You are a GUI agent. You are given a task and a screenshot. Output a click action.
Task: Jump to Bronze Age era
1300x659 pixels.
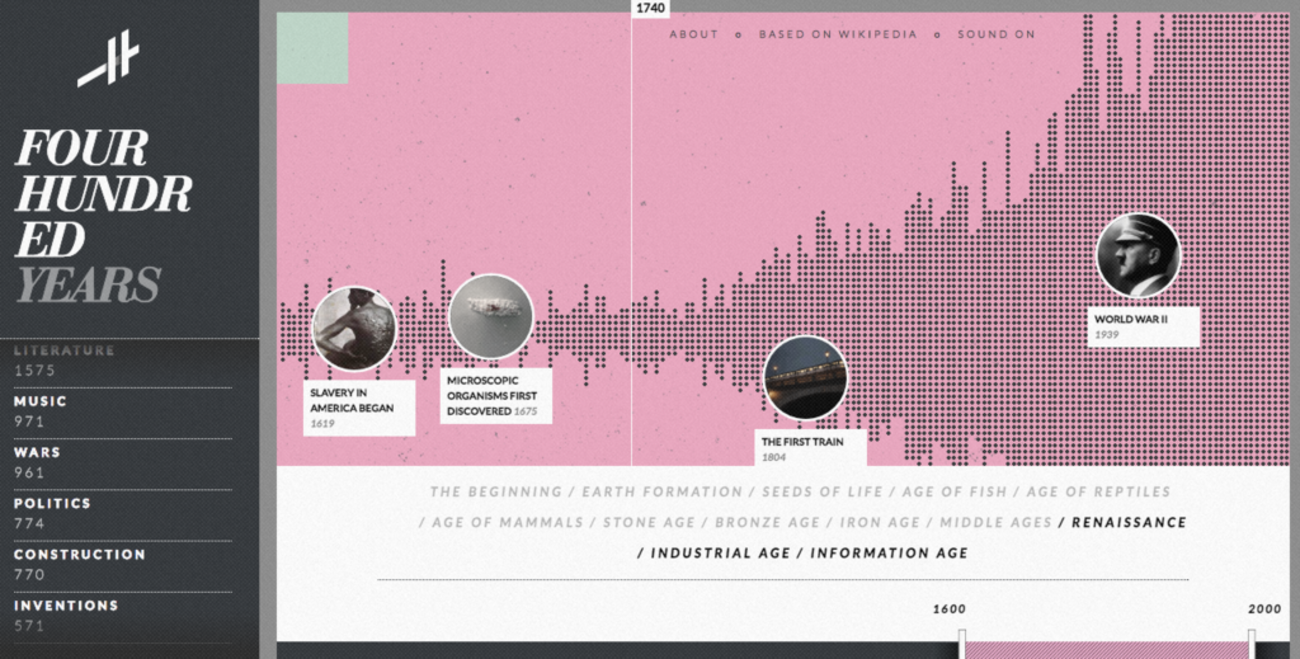click(x=767, y=522)
